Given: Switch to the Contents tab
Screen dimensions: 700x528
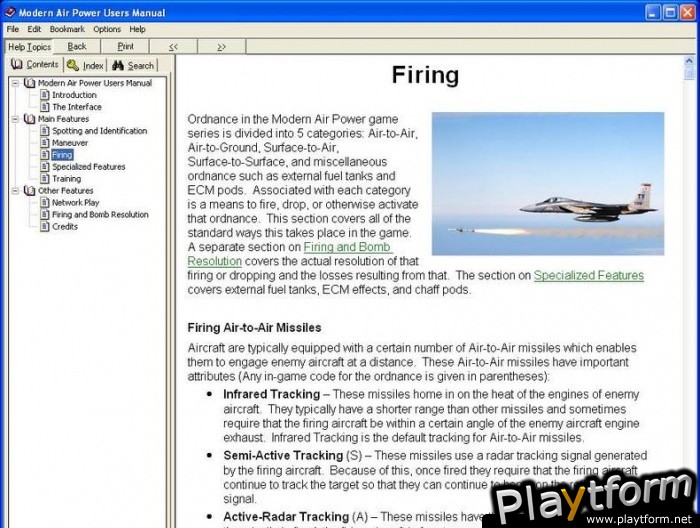Looking at the screenshot, I should click(x=35, y=64).
